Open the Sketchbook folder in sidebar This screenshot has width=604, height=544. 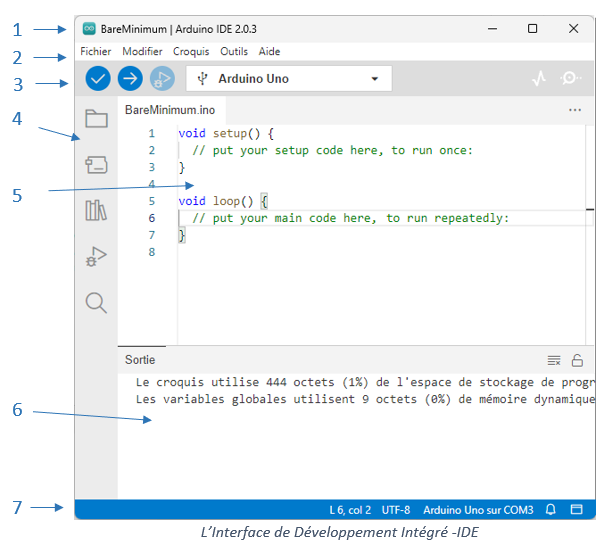click(x=96, y=118)
